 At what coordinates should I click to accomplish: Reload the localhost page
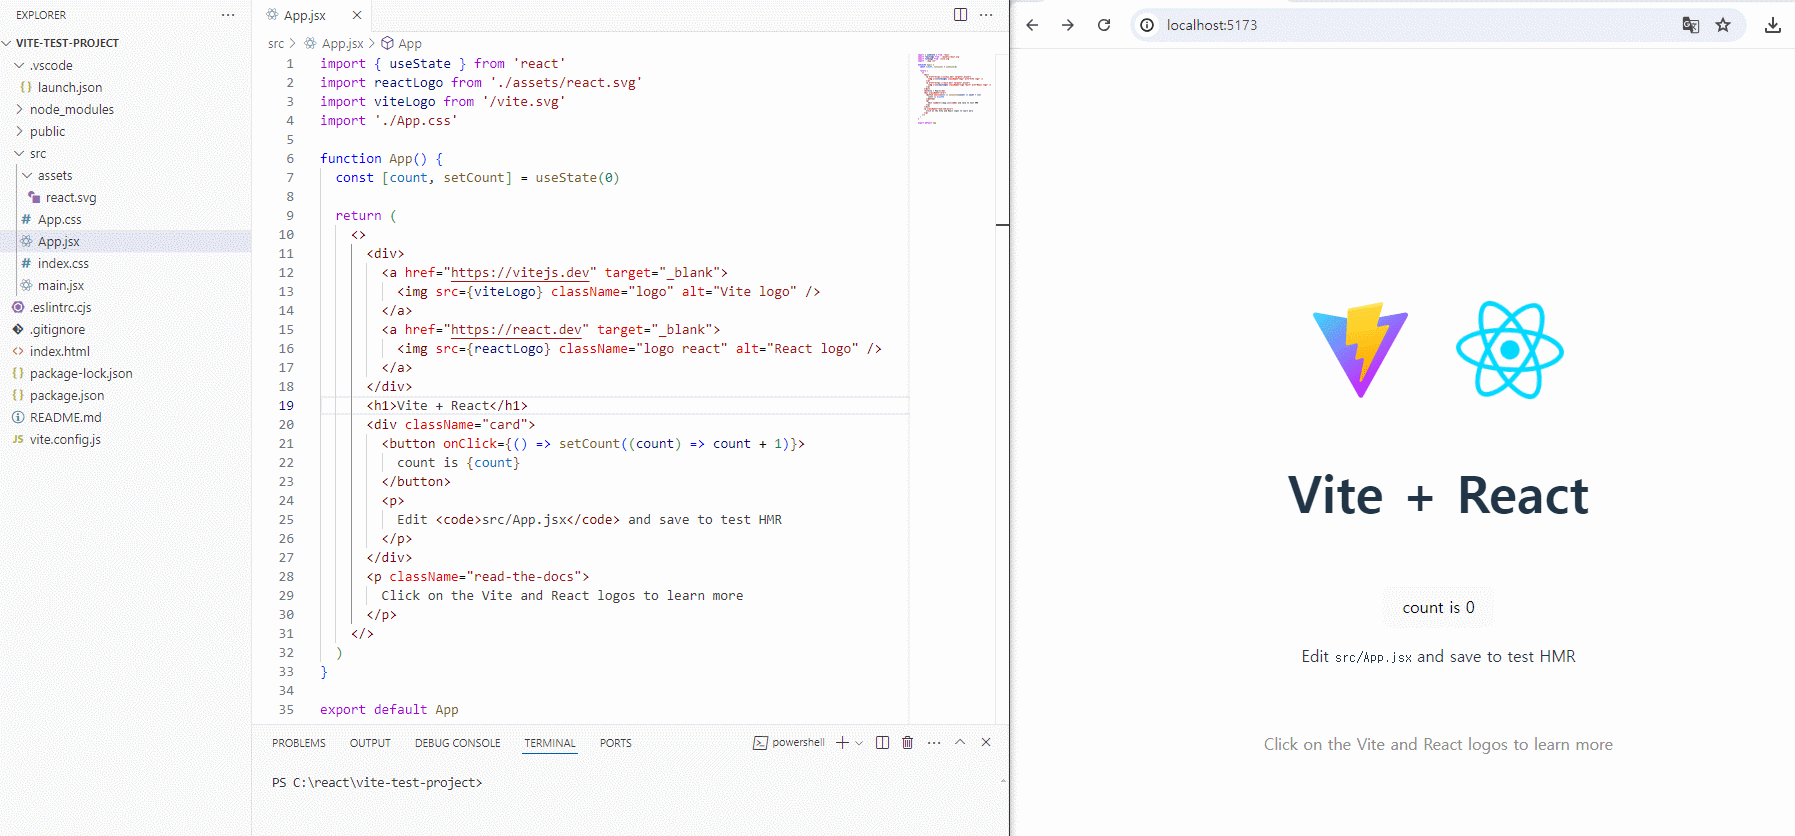point(1104,25)
